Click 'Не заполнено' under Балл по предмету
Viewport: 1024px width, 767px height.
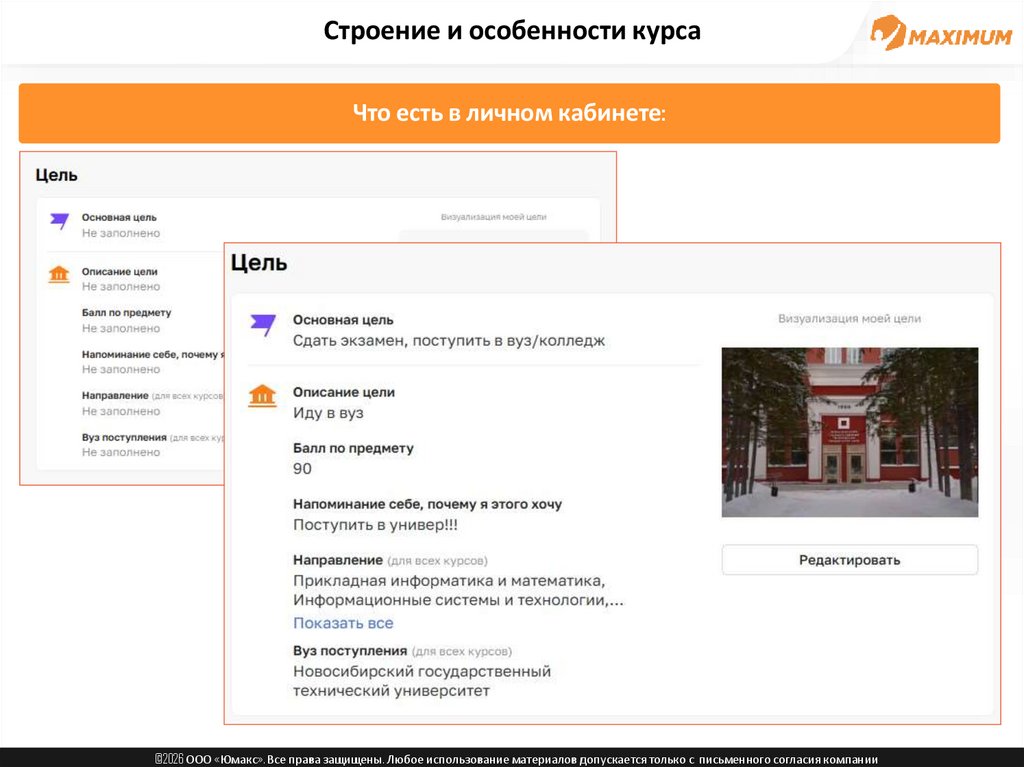click(121, 328)
